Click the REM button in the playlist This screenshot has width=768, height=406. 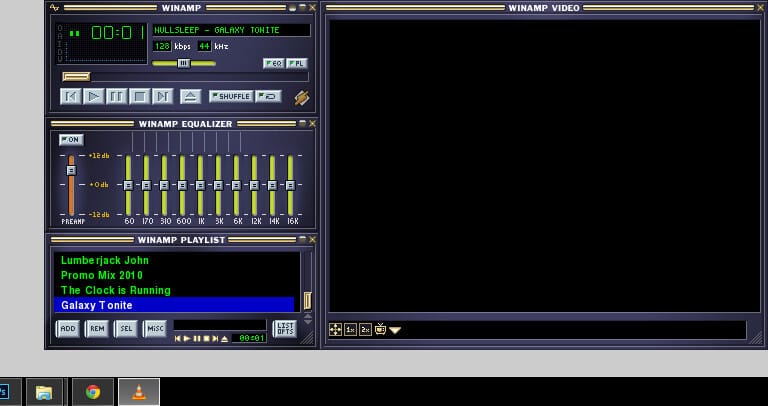coord(97,328)
